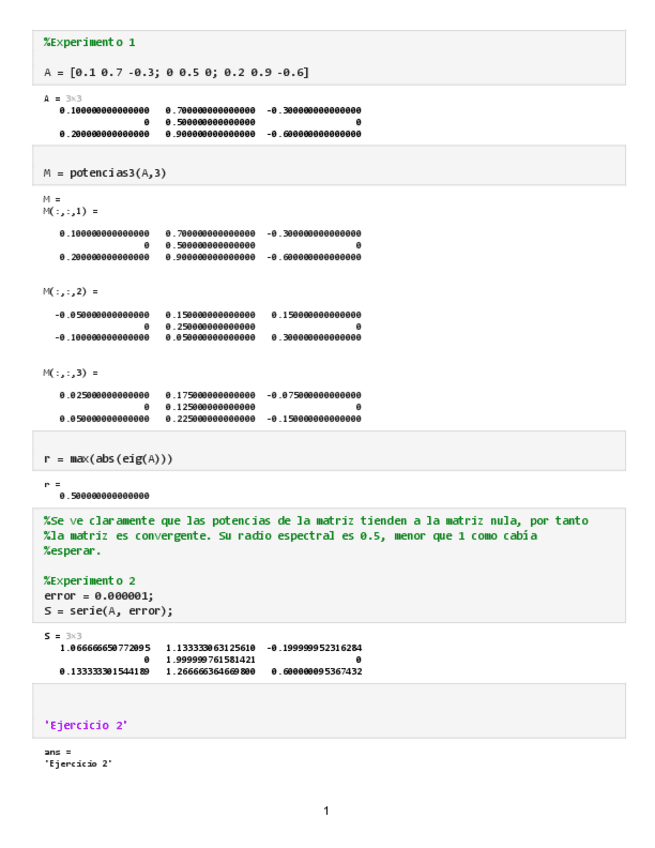Screen dimensions: 655x848
Task: Click the '%Experimento 1' comment line
Action: 89,42
